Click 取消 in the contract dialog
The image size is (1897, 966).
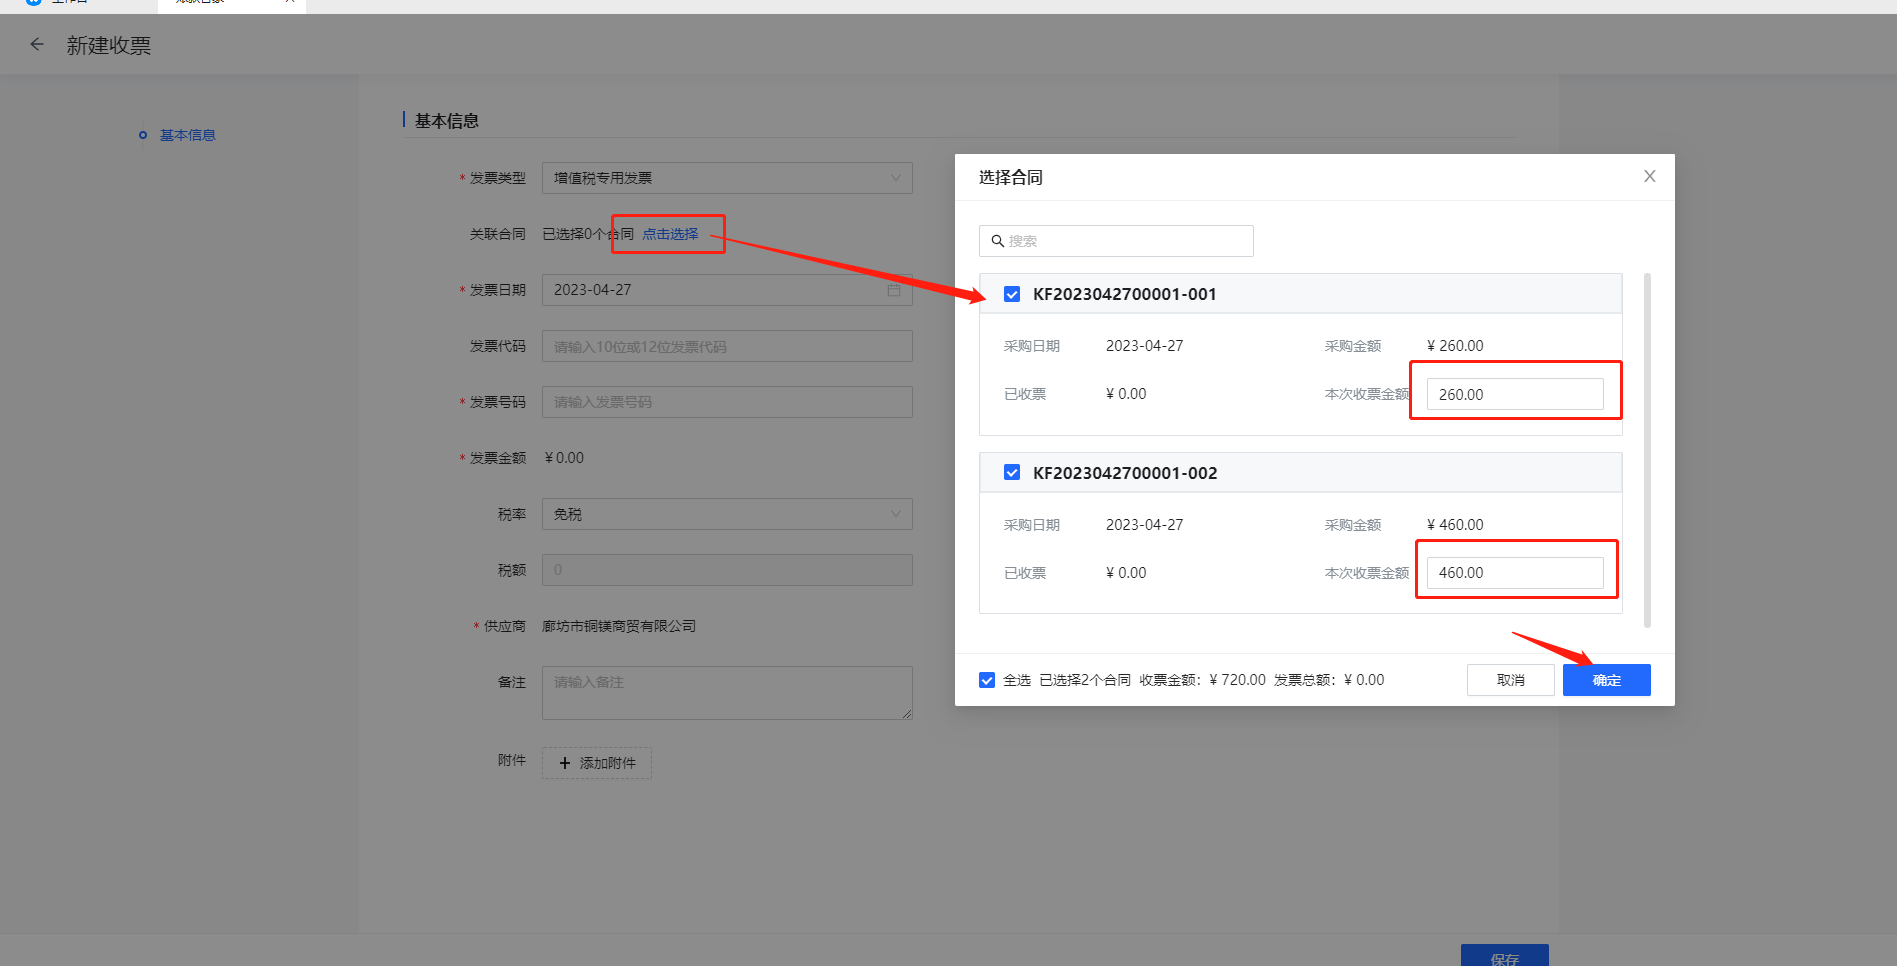point(1510,680)
